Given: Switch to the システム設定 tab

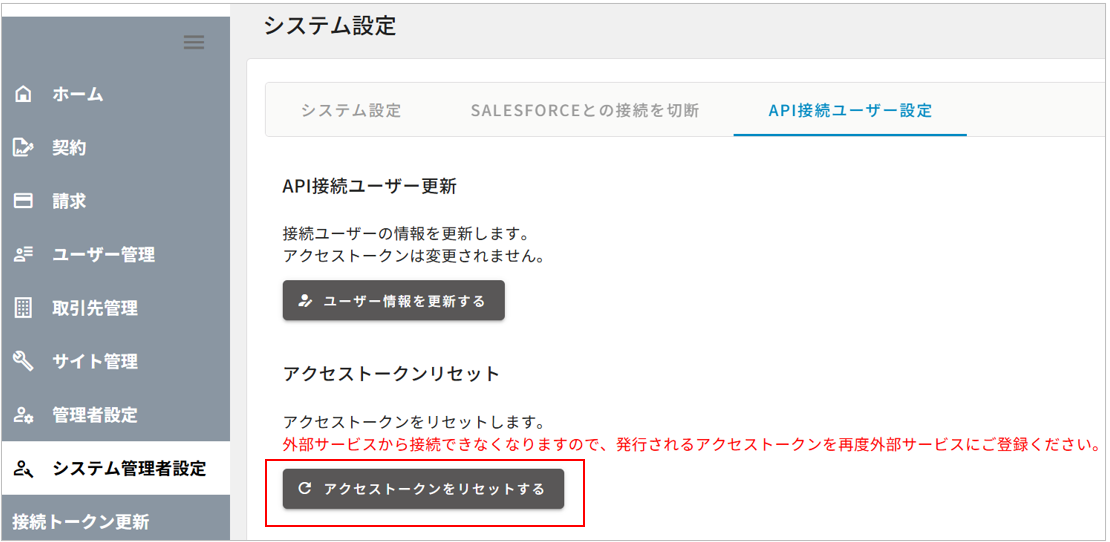Looking at the screenshot, I should (x=351, y=111).
